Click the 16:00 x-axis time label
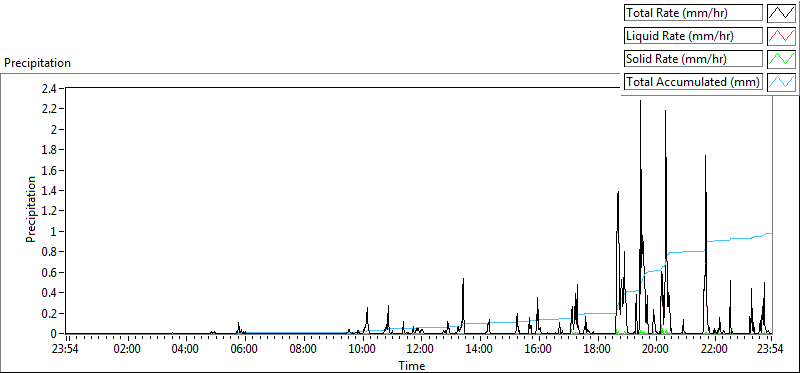This screenshot has height=373, width=800. [538, 350]
